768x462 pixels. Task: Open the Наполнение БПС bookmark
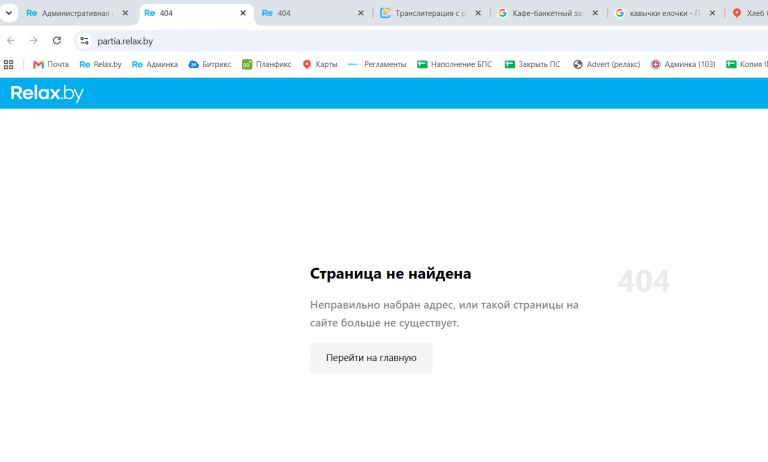coord(455,64)
